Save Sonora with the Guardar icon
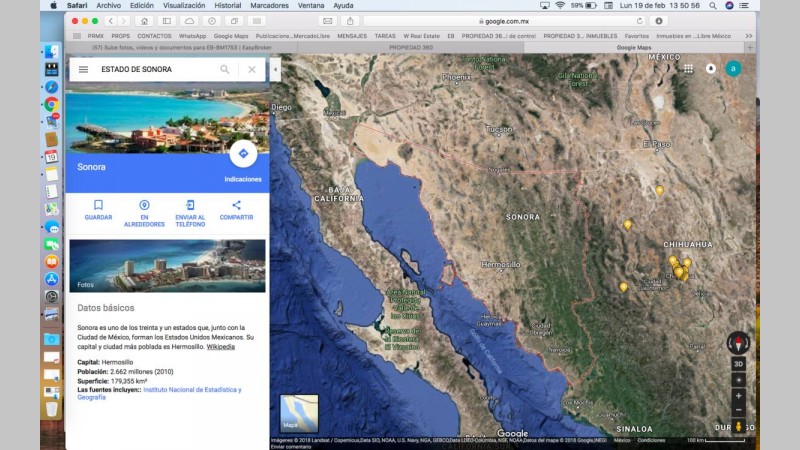Viewport: 800px width, 450px height. click(x=98, y=205)
